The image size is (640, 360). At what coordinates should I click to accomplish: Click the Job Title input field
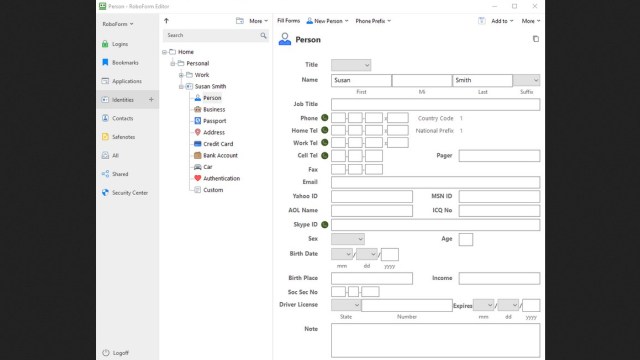pyautogui.click(x=436, y=104)
